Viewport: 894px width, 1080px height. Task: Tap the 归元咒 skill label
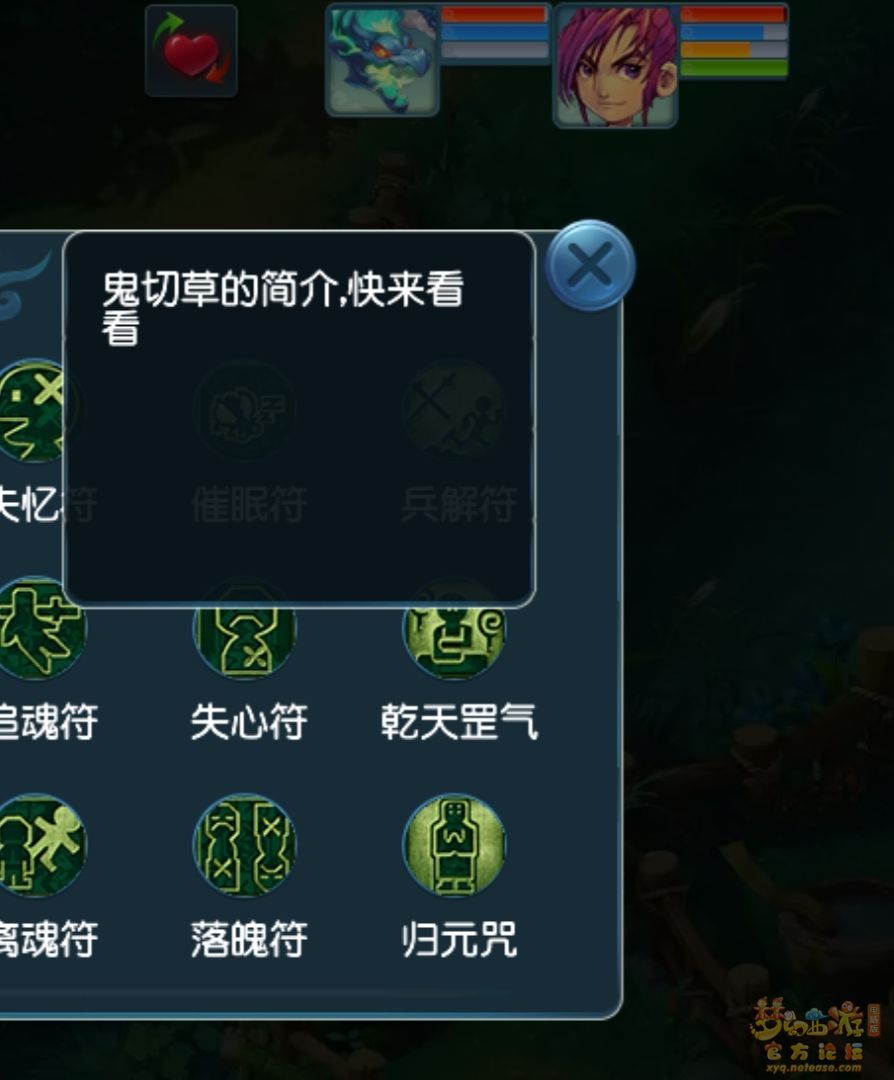pos(459,939)
